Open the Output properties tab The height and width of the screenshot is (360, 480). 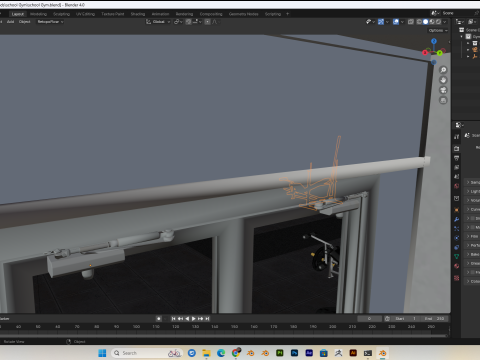coord(457,158)
